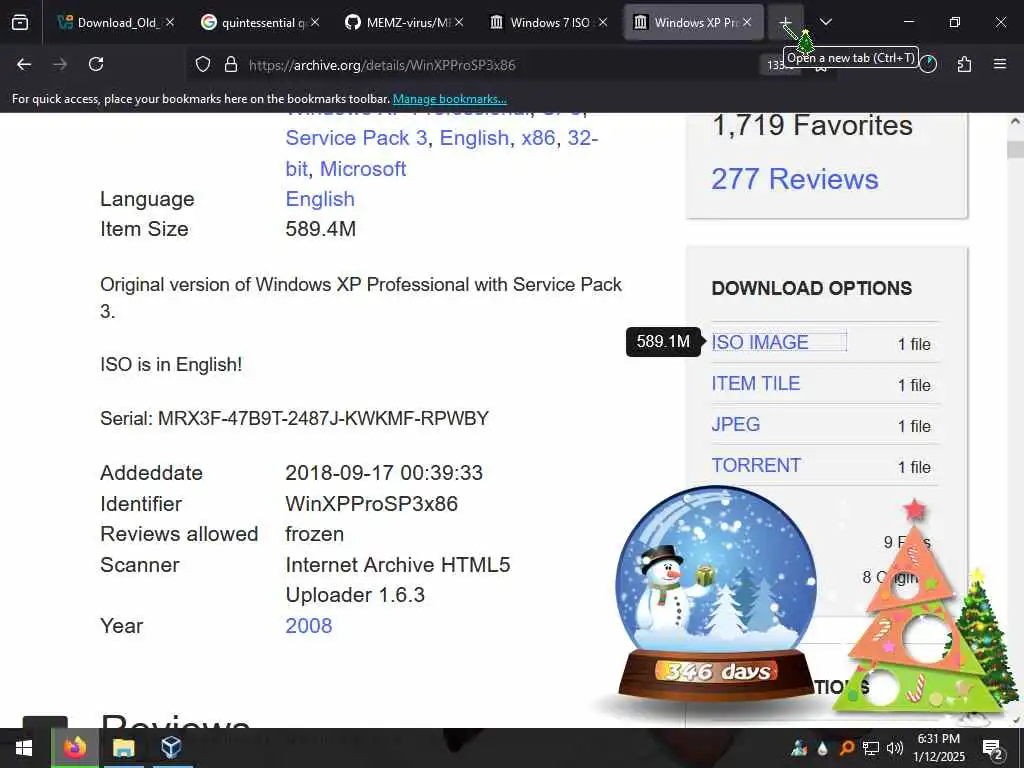The image size is (1024, 768).
Task: Open a new tab with plus button
Action: 786,22
